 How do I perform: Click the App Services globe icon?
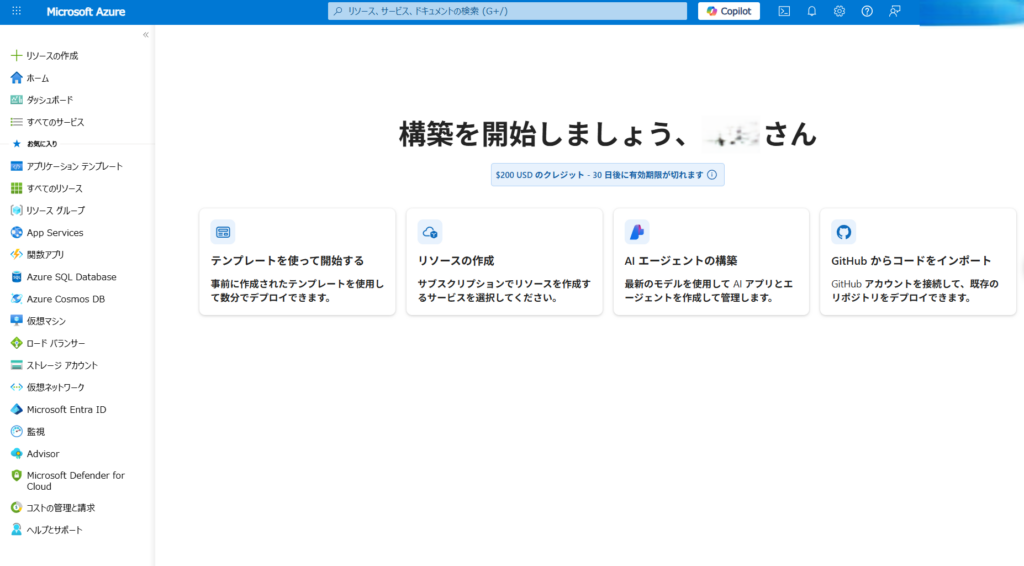click(x=16, y=232)
